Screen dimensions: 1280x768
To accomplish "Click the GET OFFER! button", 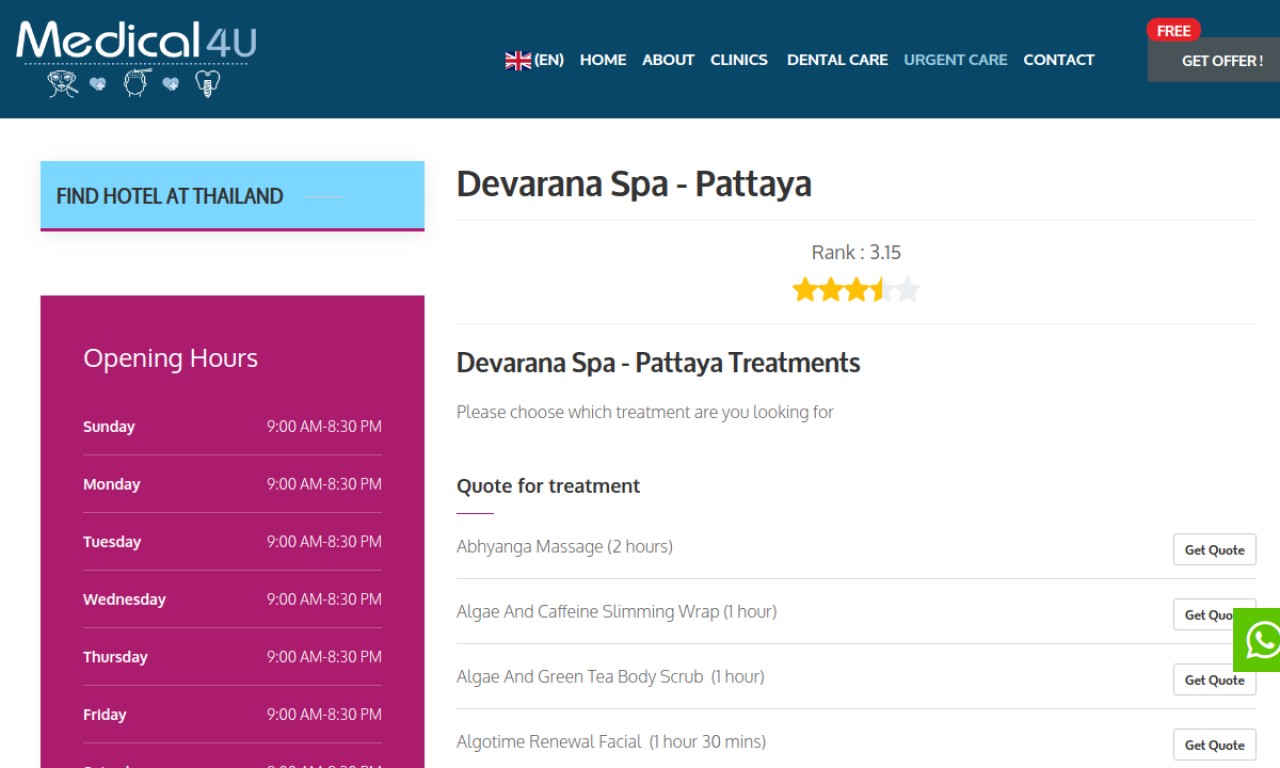I will 1214,61.
